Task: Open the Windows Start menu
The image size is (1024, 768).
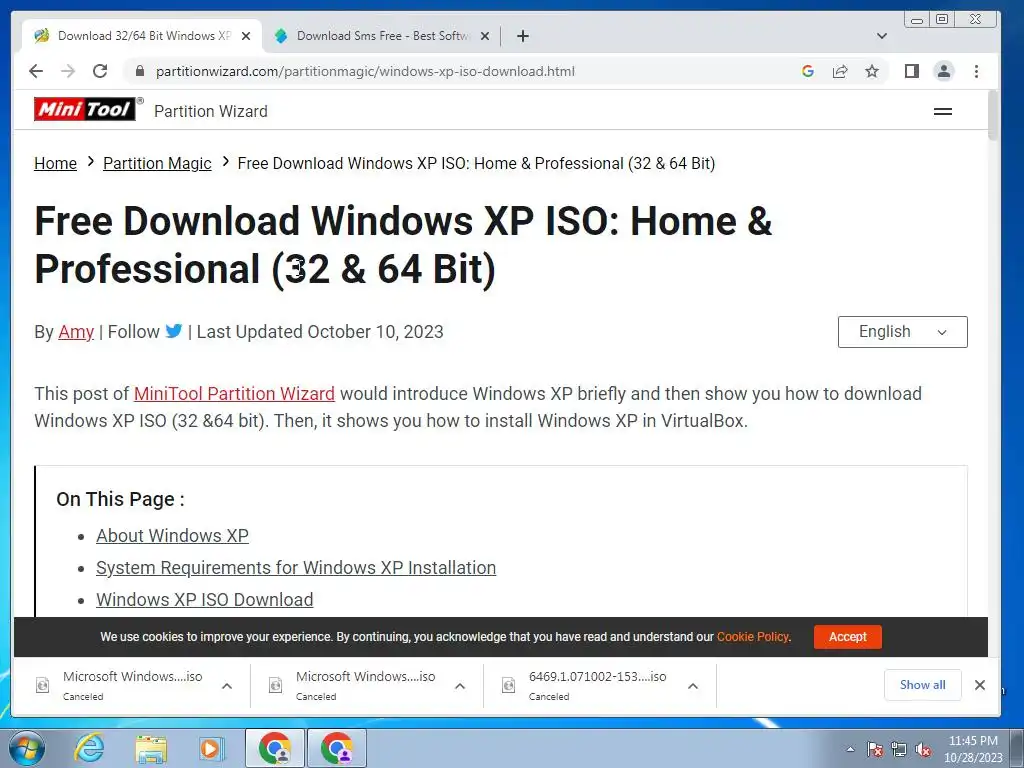Action: (27, 748)
